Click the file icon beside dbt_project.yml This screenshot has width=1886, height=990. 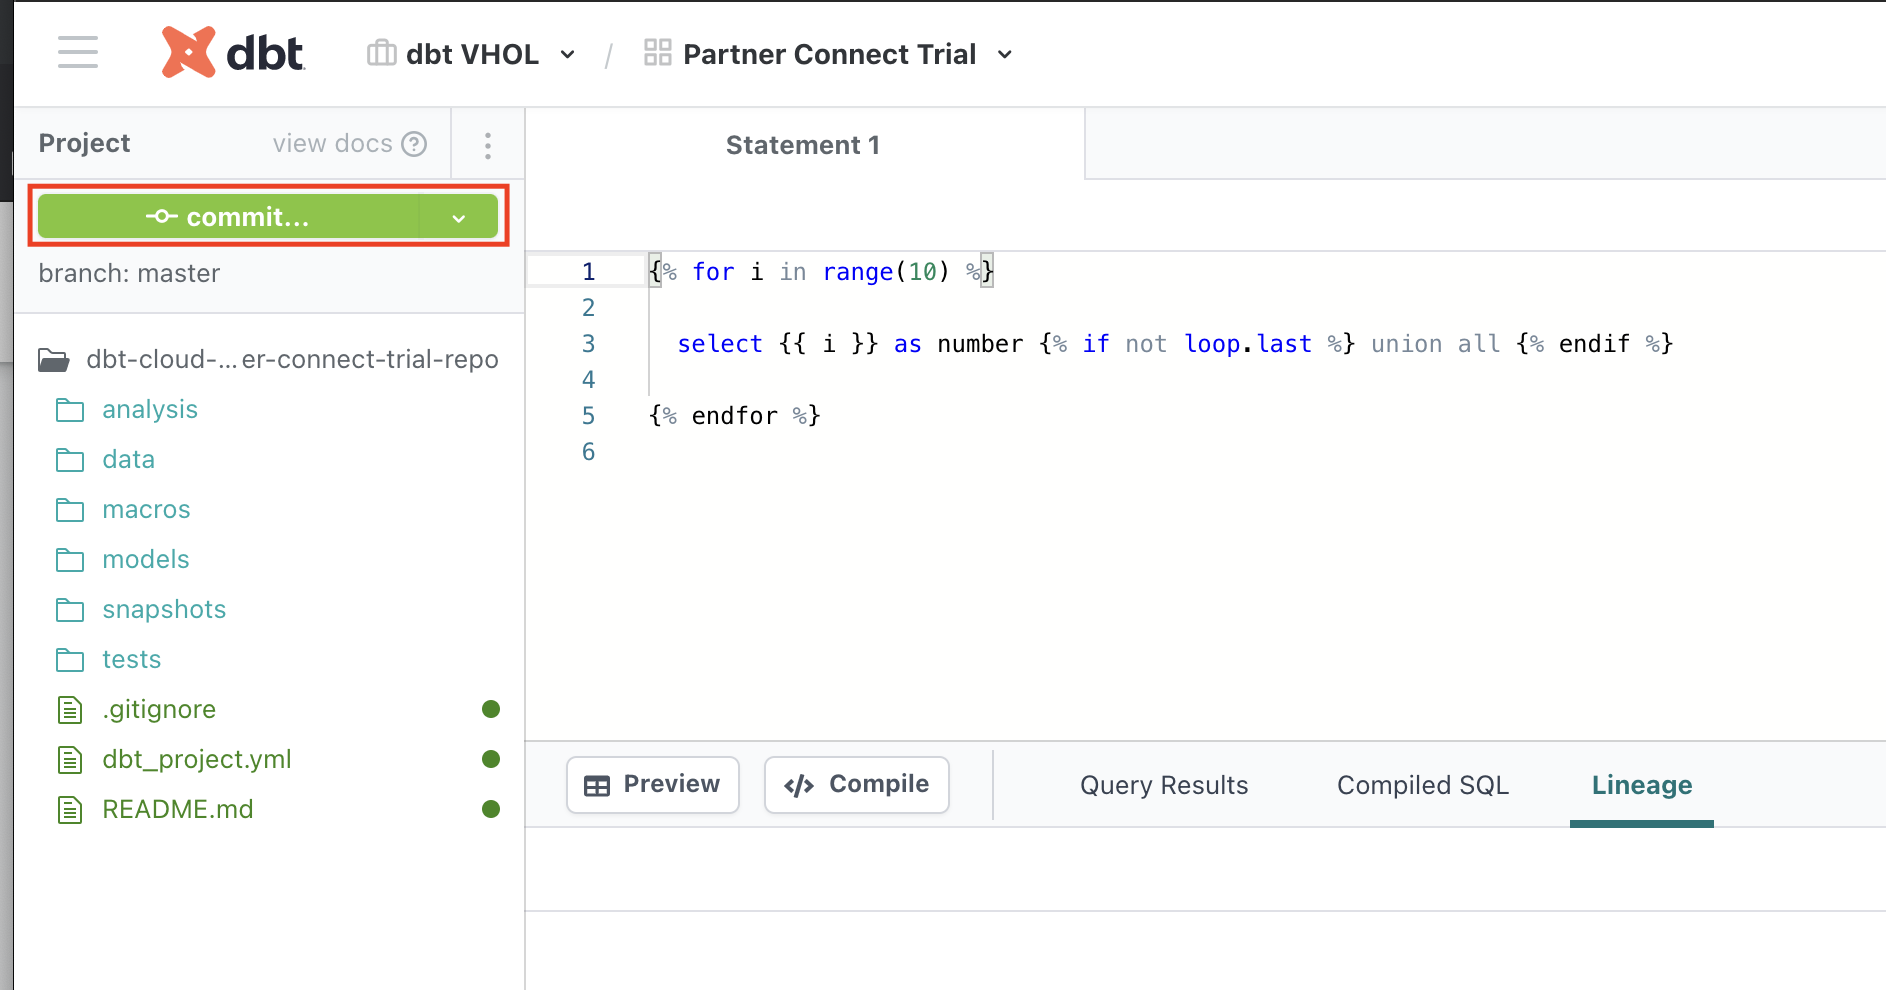click(70, 759)
